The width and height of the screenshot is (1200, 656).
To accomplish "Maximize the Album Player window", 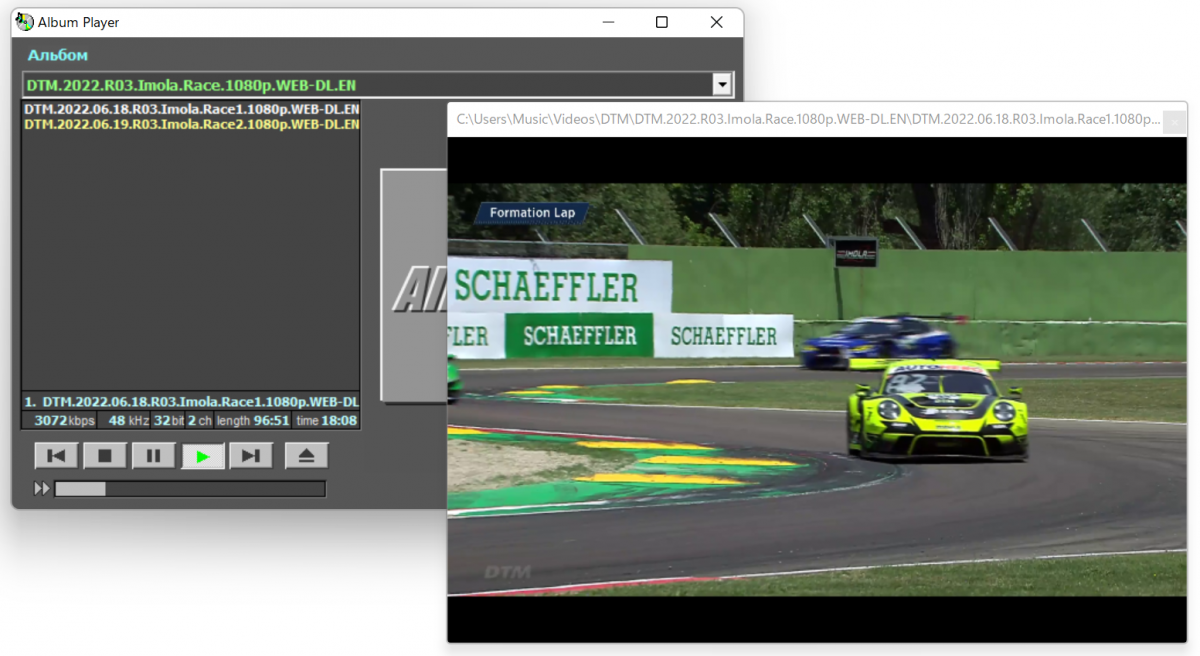I will (662, 22).
